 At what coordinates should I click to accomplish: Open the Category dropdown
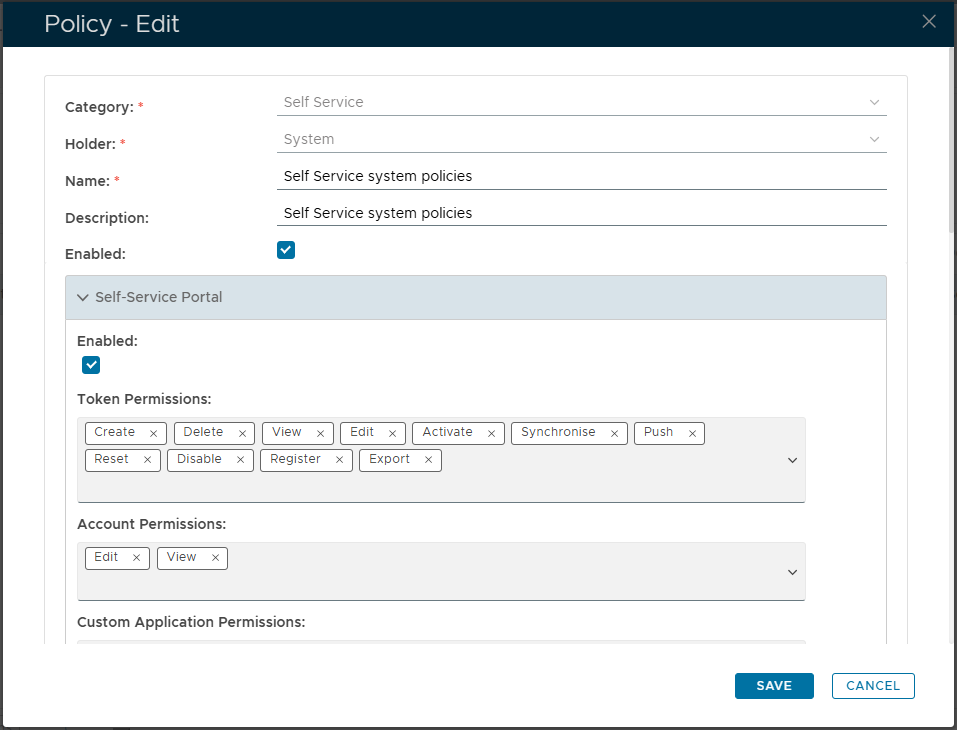(x=581, y=102)
